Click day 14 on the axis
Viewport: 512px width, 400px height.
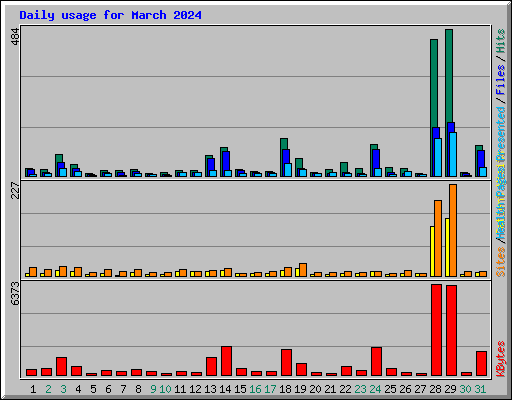[225, 389]
